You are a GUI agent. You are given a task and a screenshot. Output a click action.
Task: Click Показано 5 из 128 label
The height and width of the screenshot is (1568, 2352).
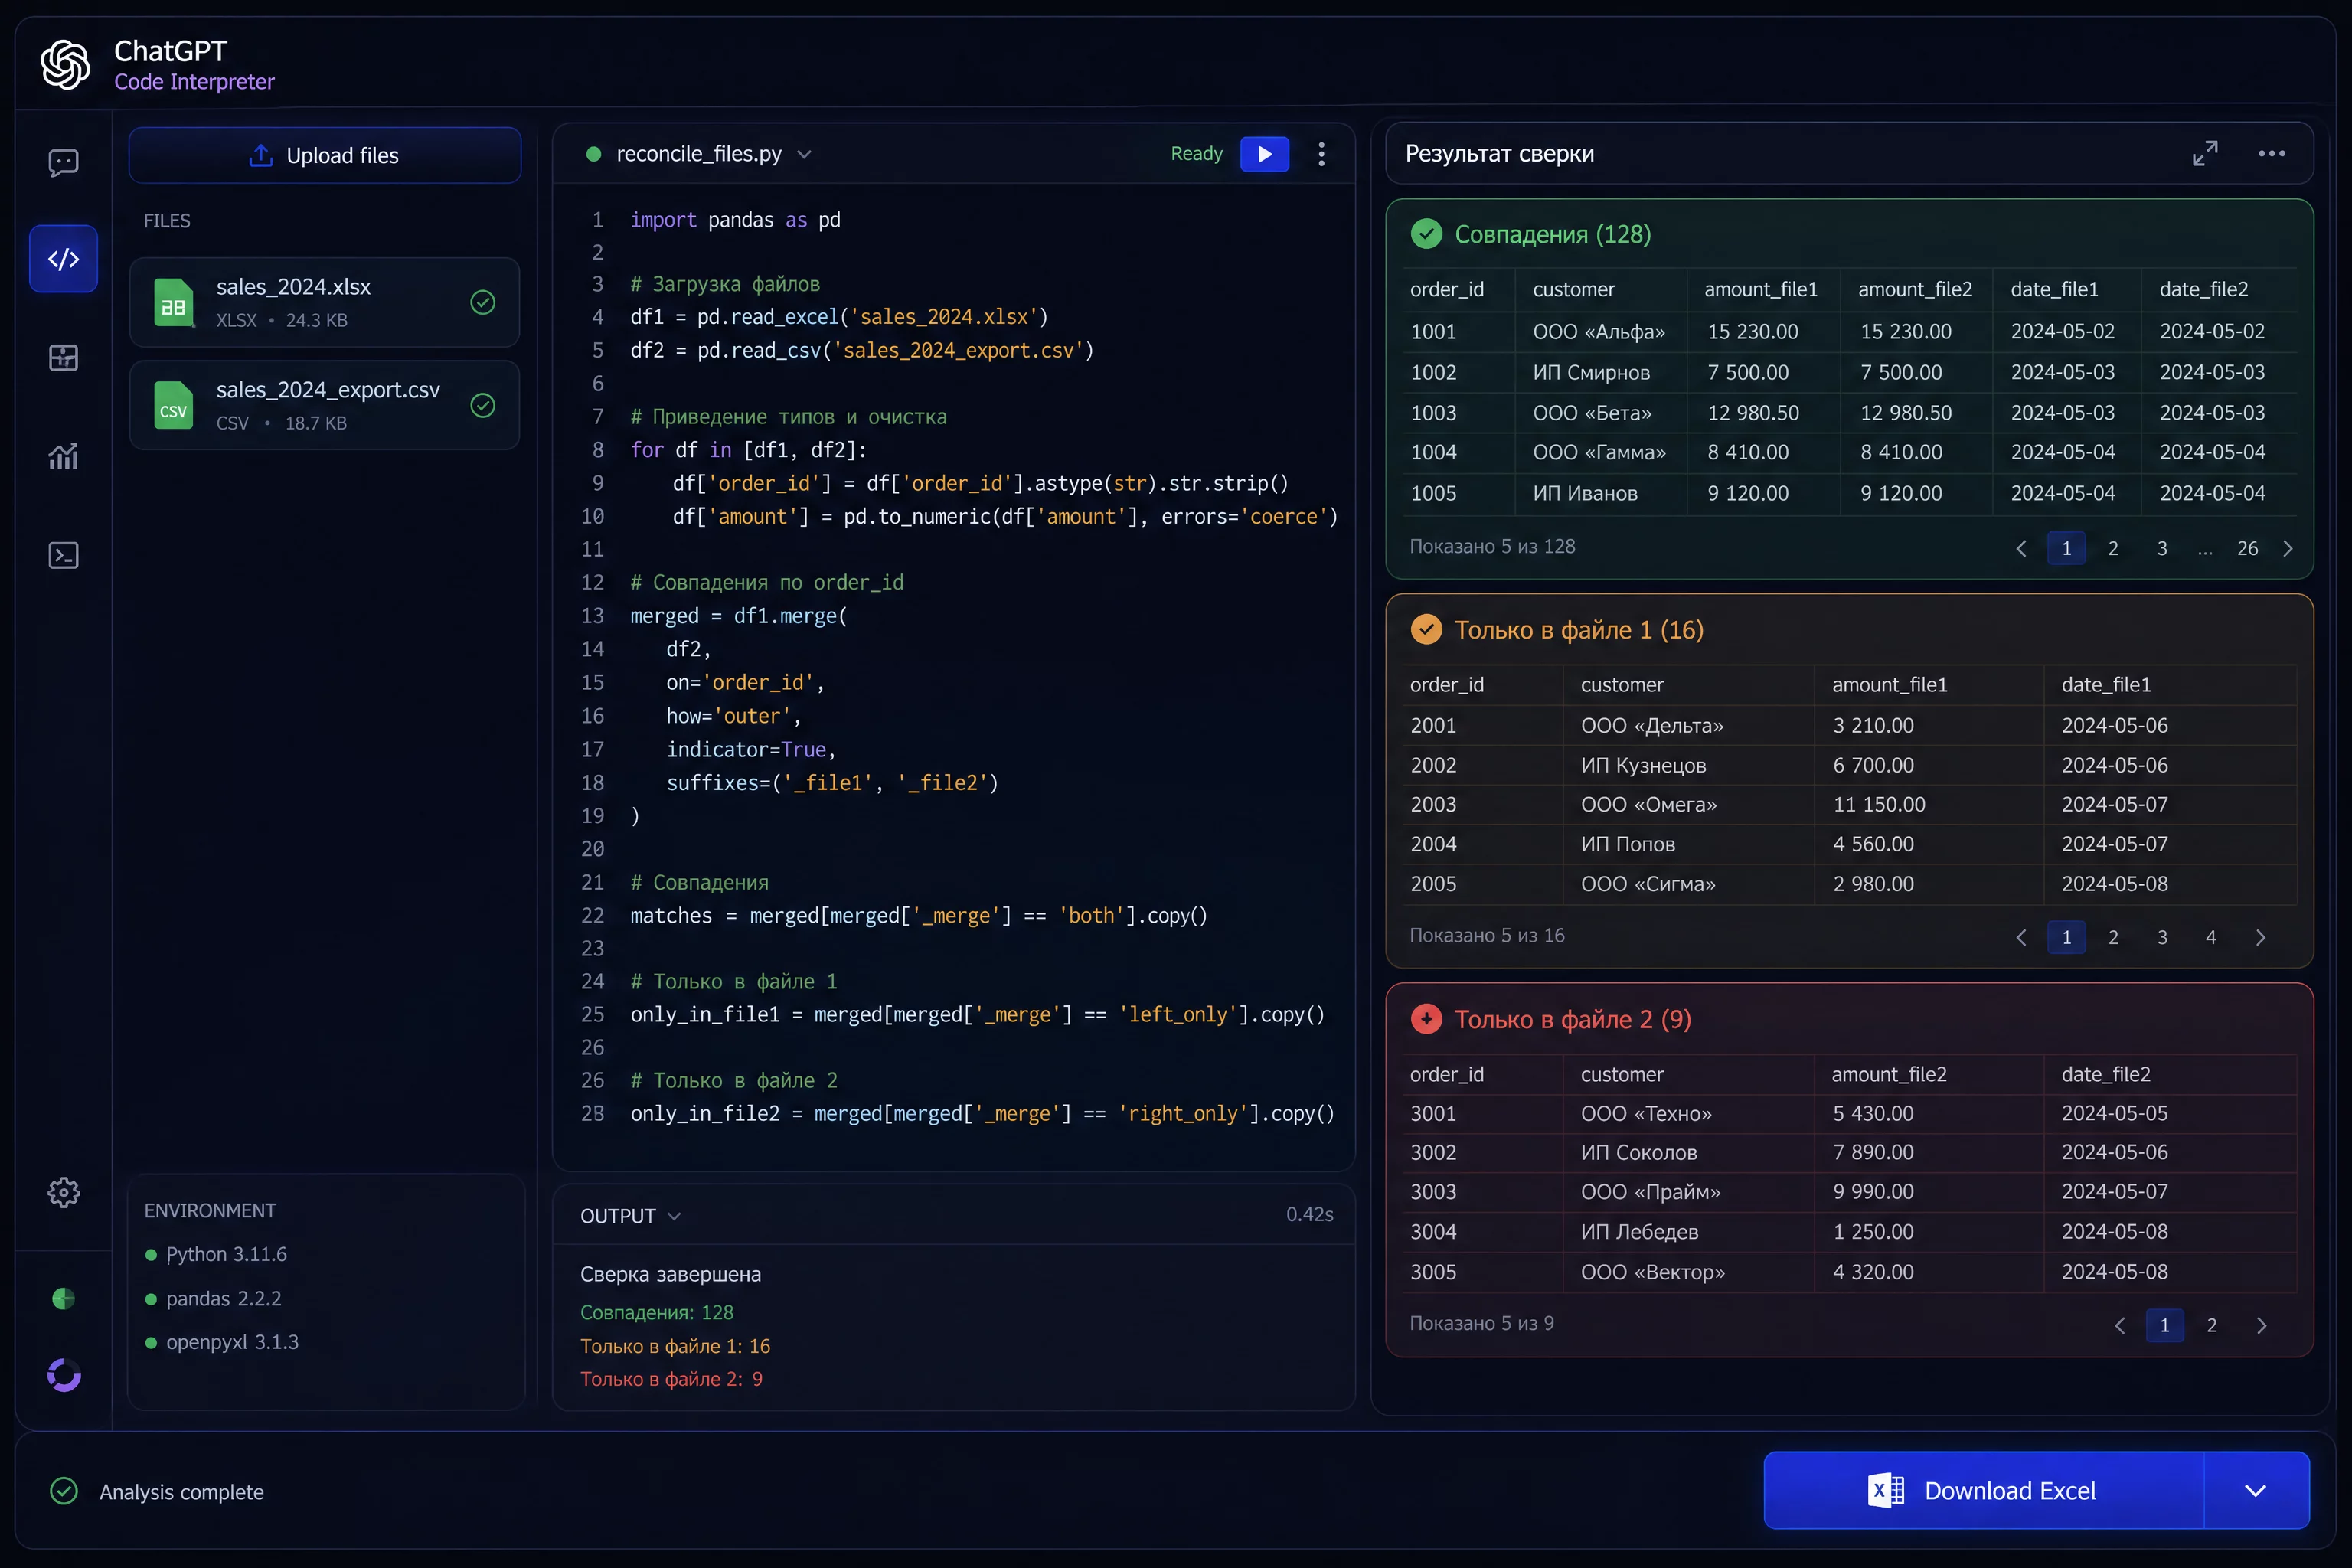1492,546
